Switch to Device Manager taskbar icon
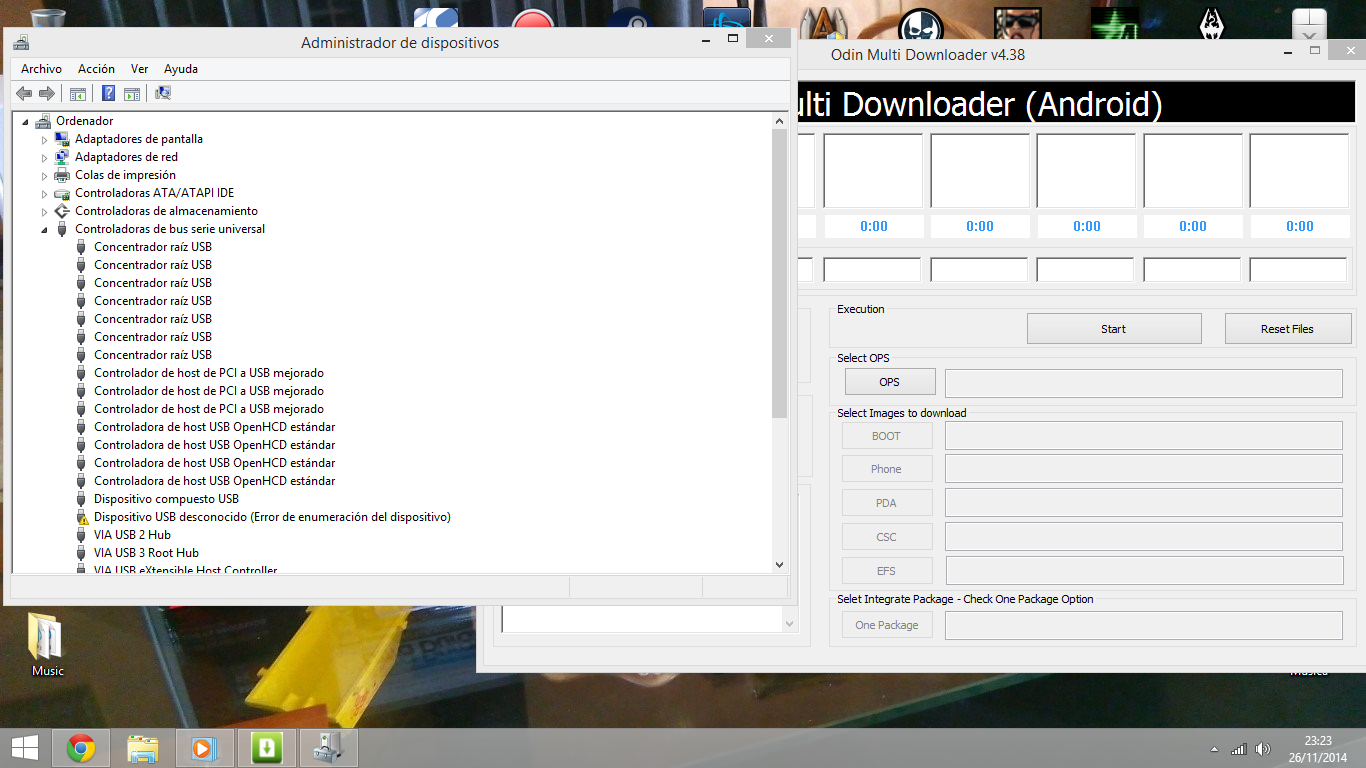The height and width of the screenshot is (768, 1366). (328, 748)
